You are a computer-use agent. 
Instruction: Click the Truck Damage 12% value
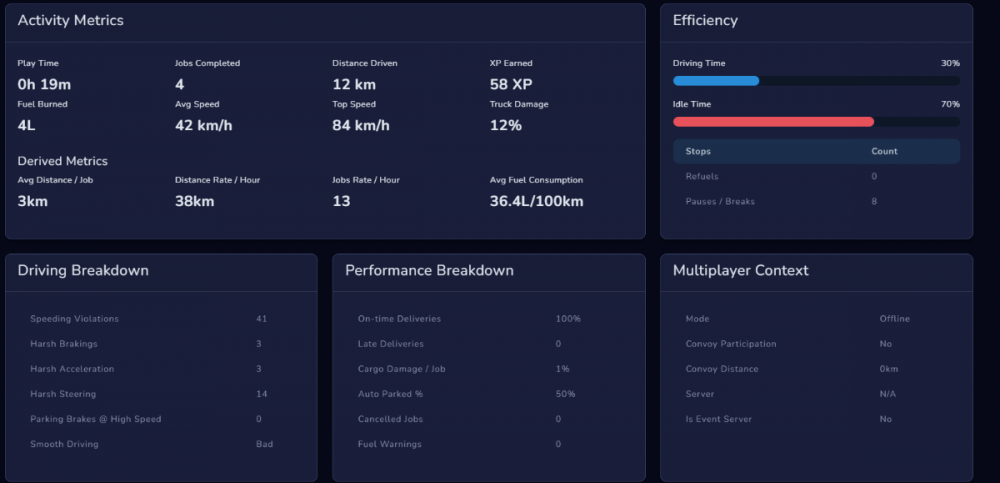point(505,126)
